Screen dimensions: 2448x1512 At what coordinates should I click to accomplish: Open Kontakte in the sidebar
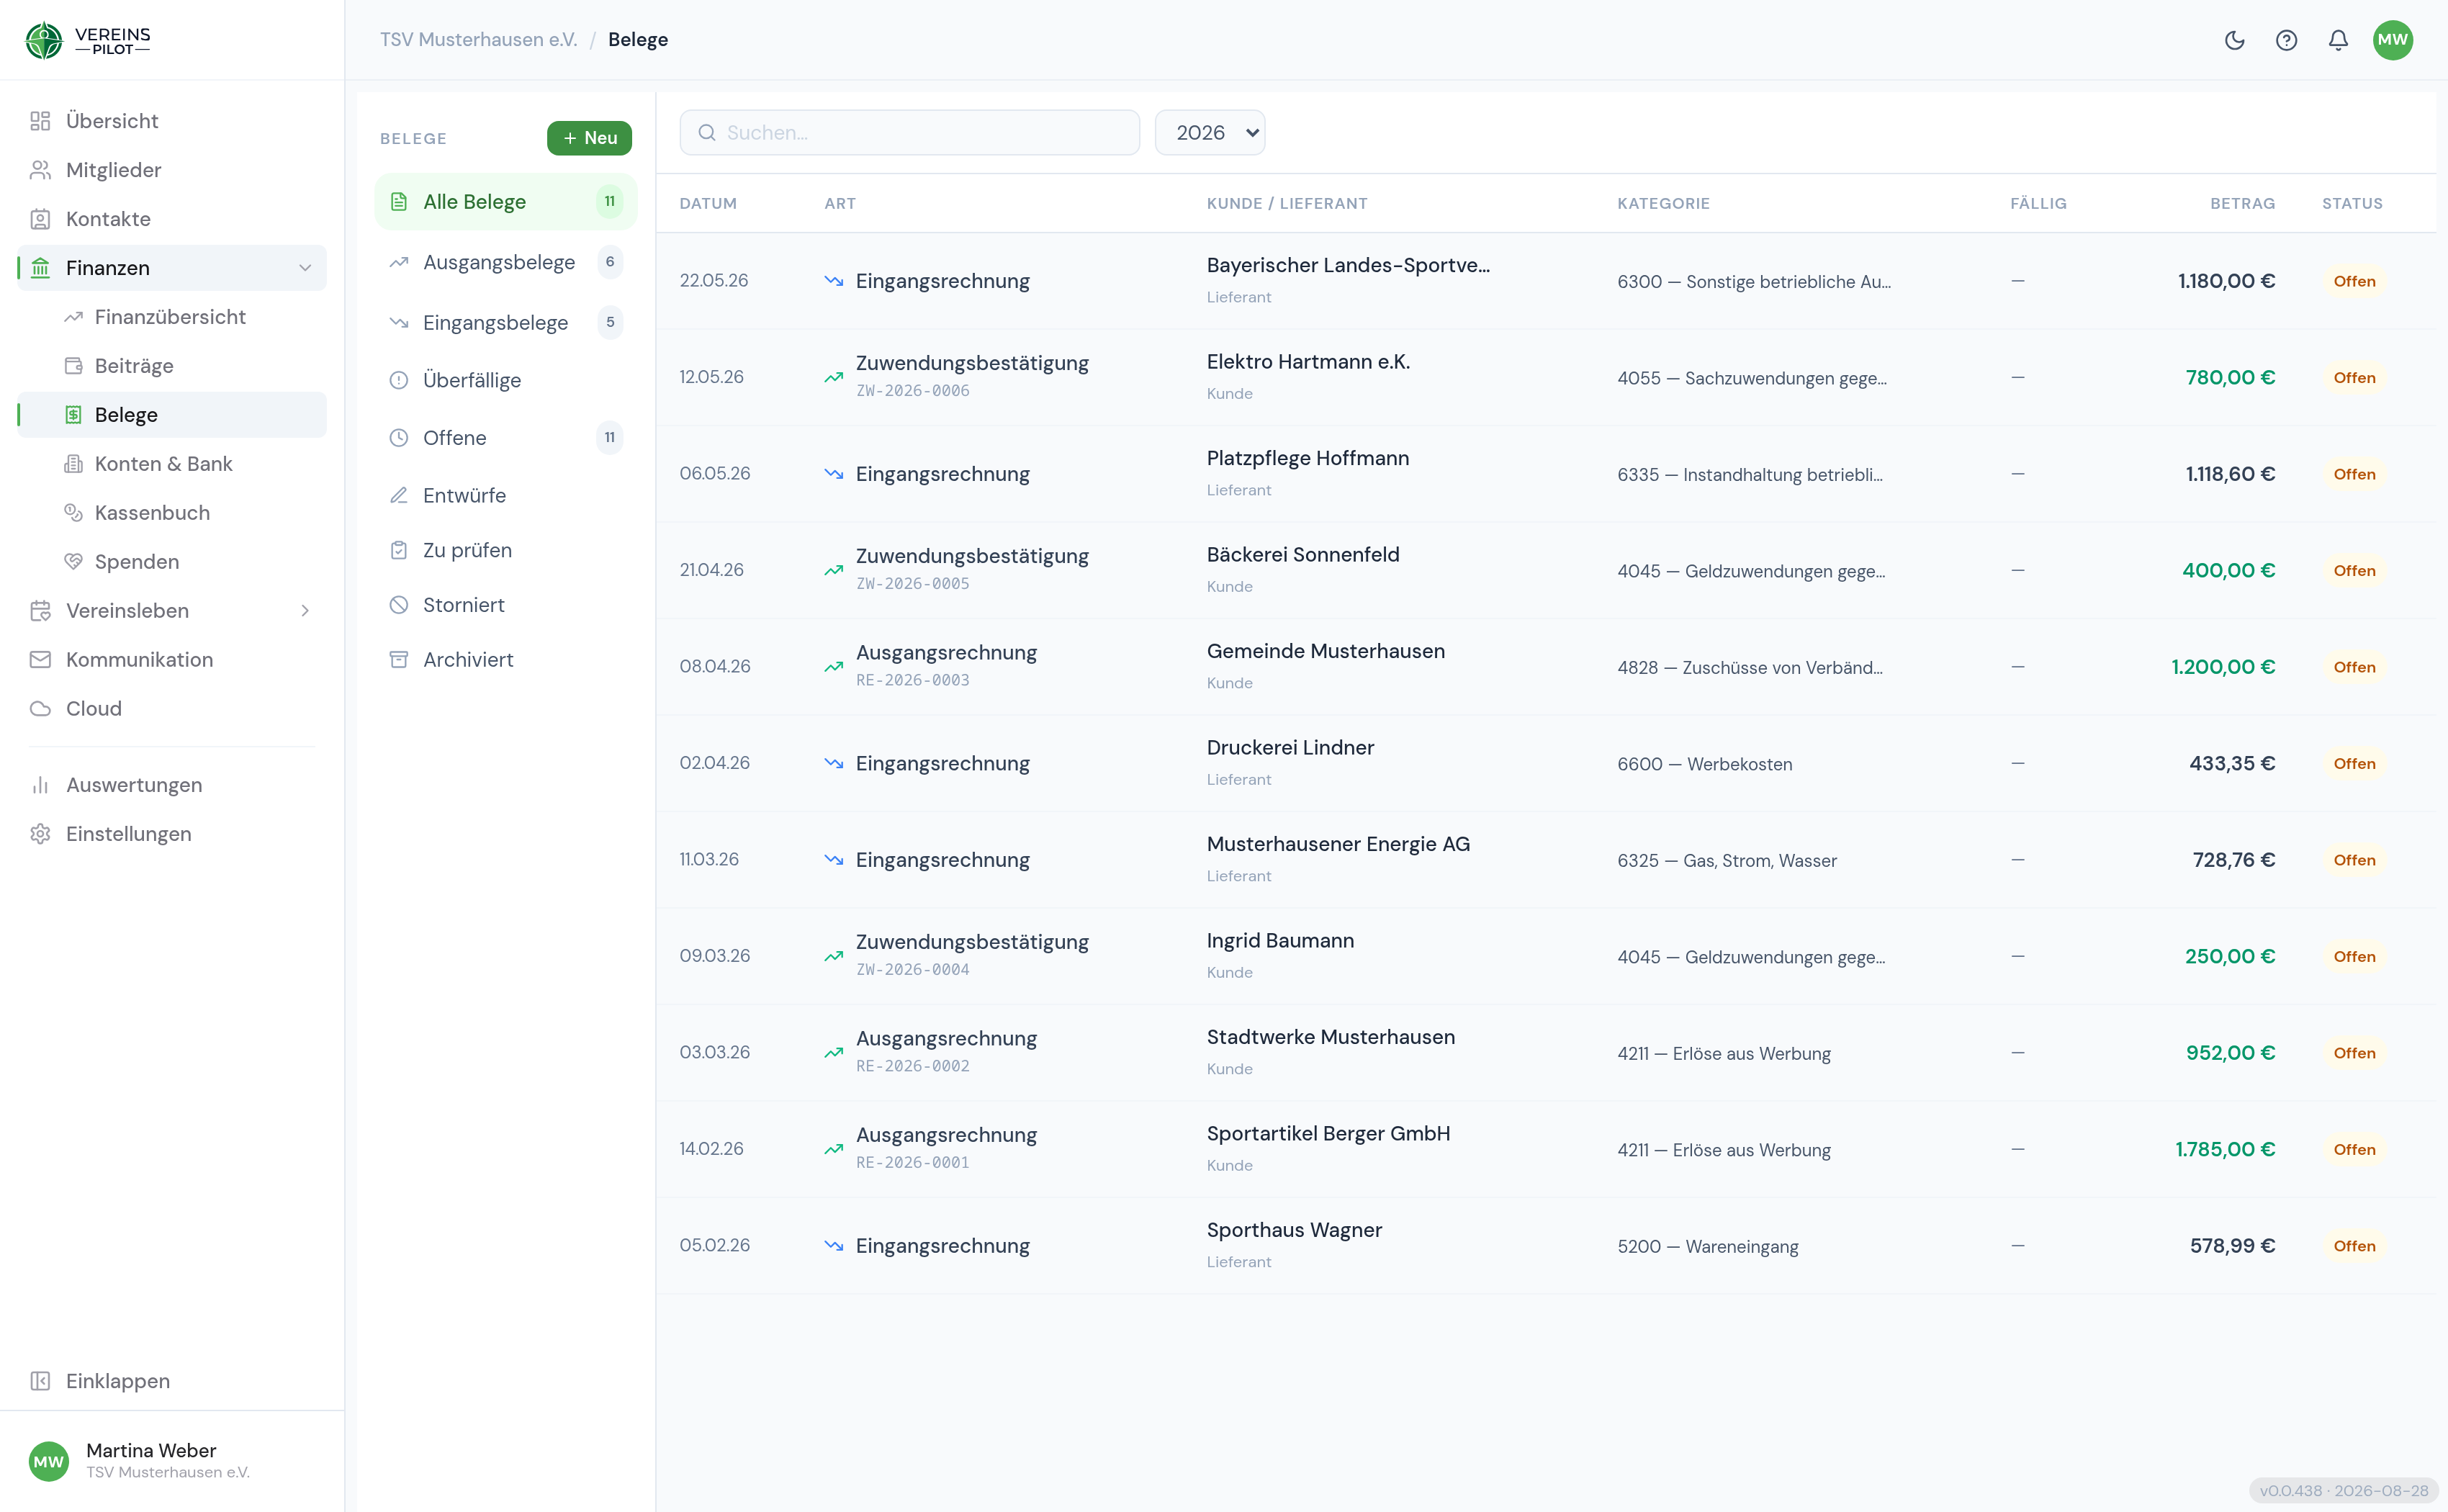(172, 219)
